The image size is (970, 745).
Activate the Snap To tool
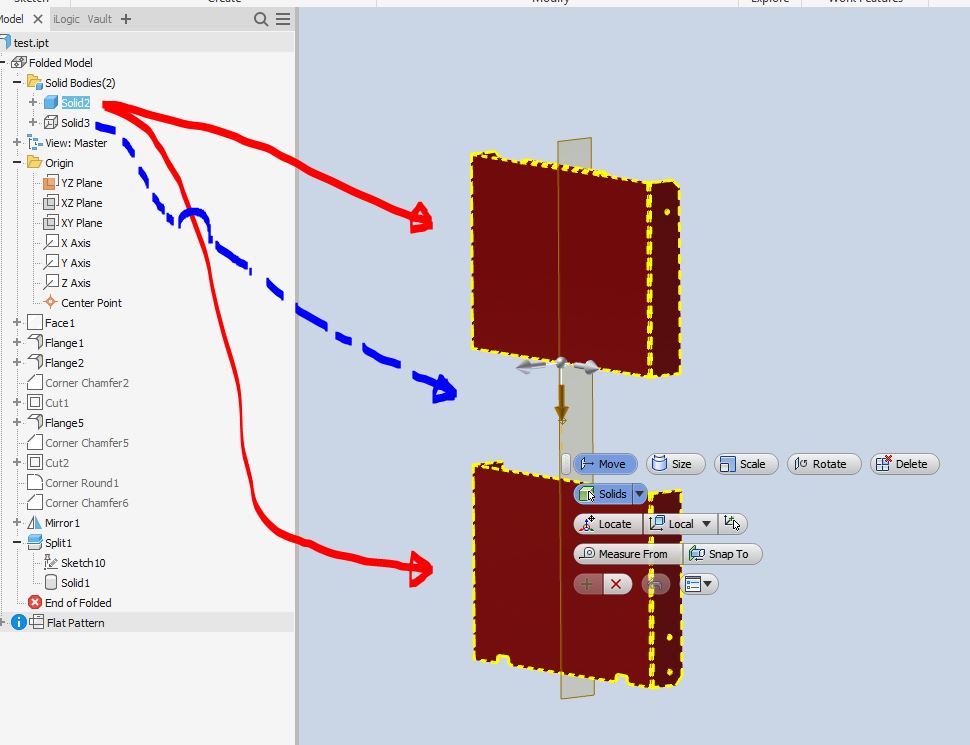tap(722, 553)
